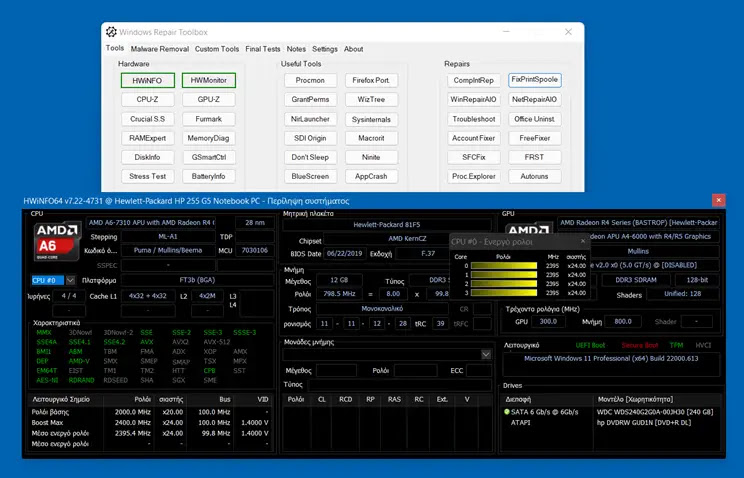Open the Malware Removal tab

coord(159,49)
